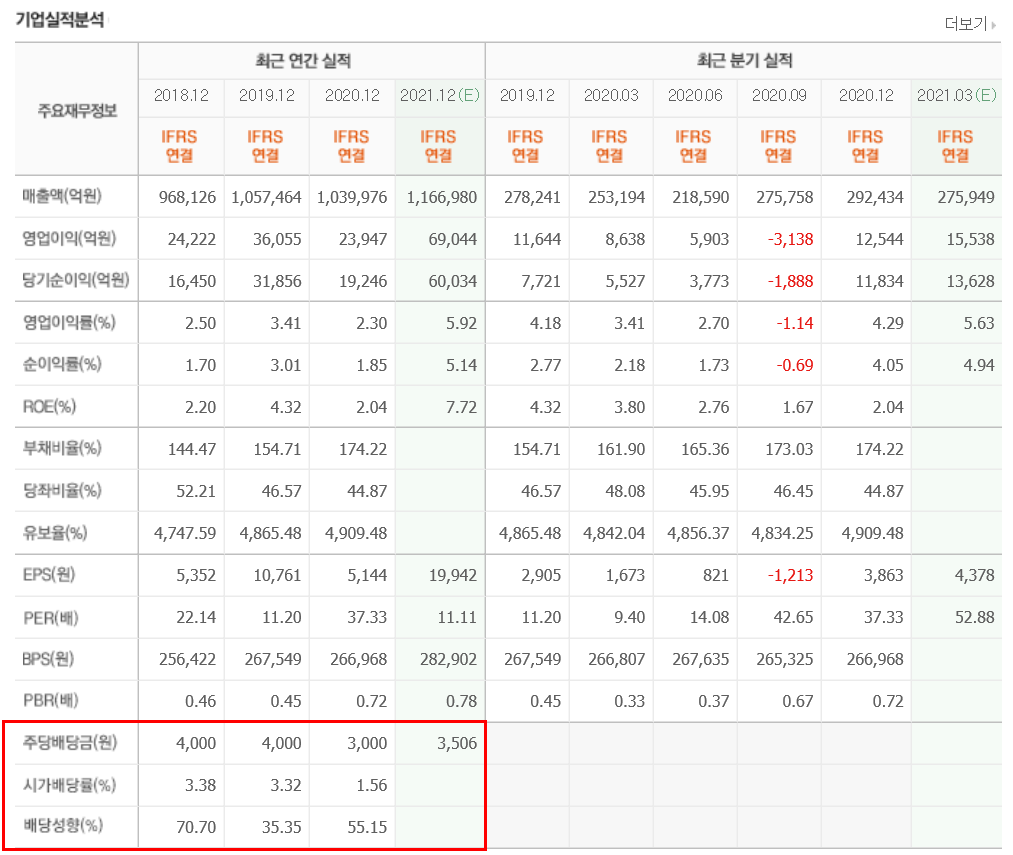Click the quarterly revenue value 292,434

coord(875,197)
